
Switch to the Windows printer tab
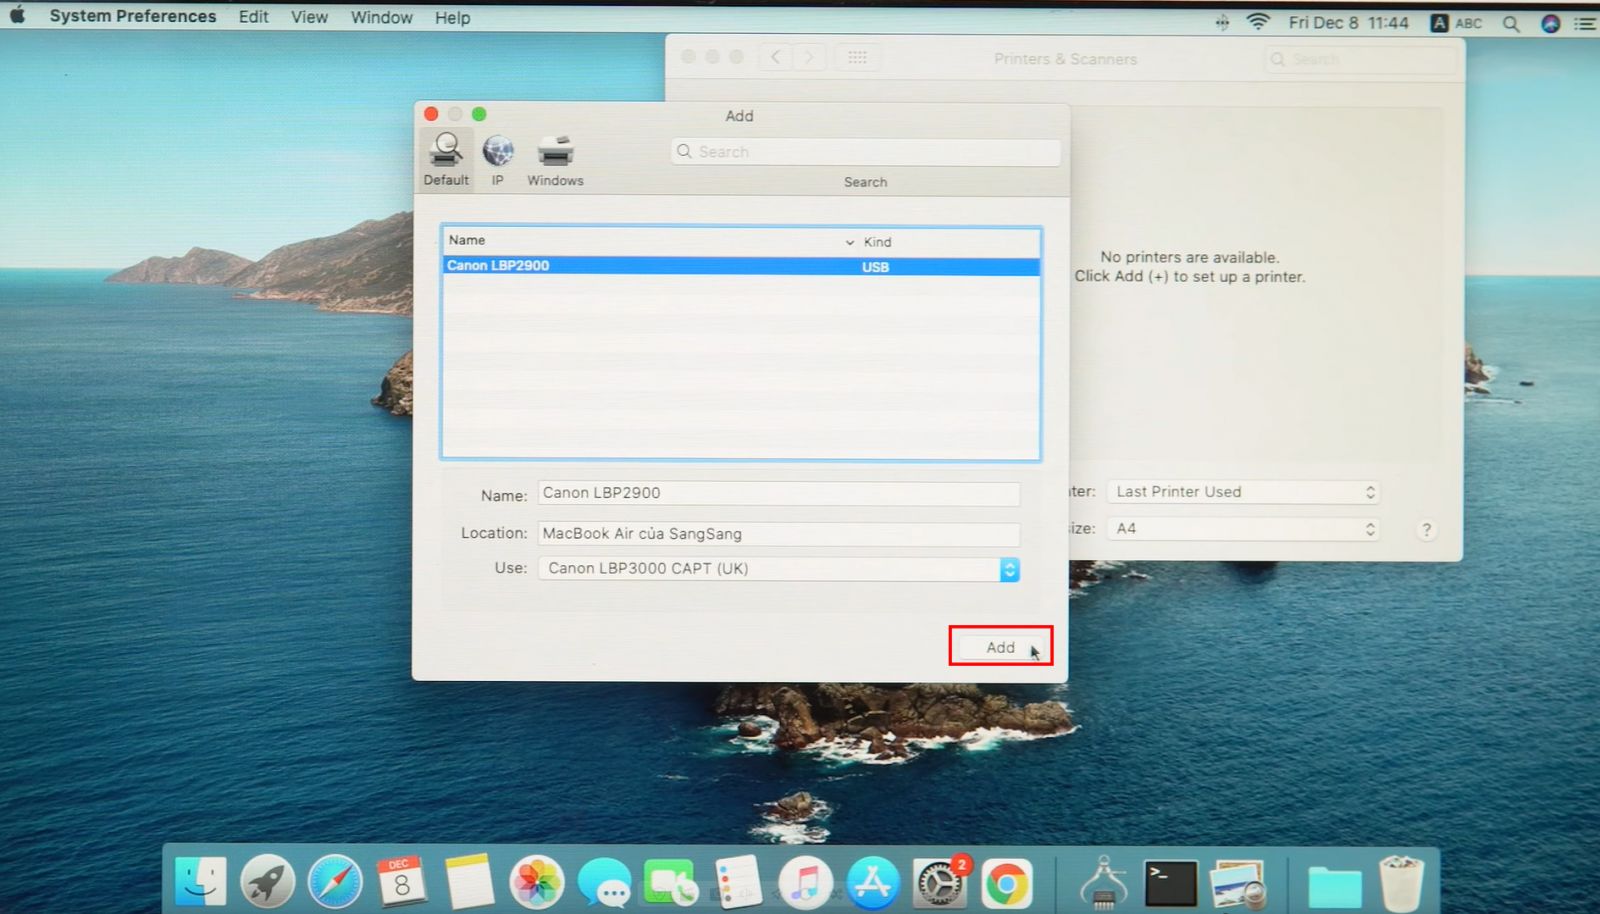[555, 159]
